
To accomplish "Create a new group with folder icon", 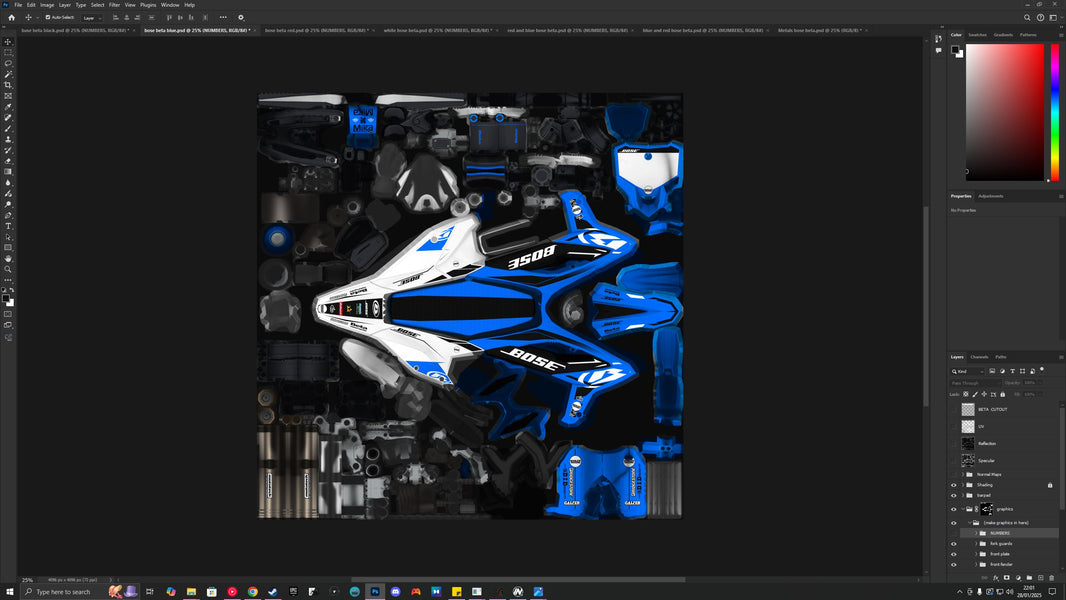I will coord(1029,578).
